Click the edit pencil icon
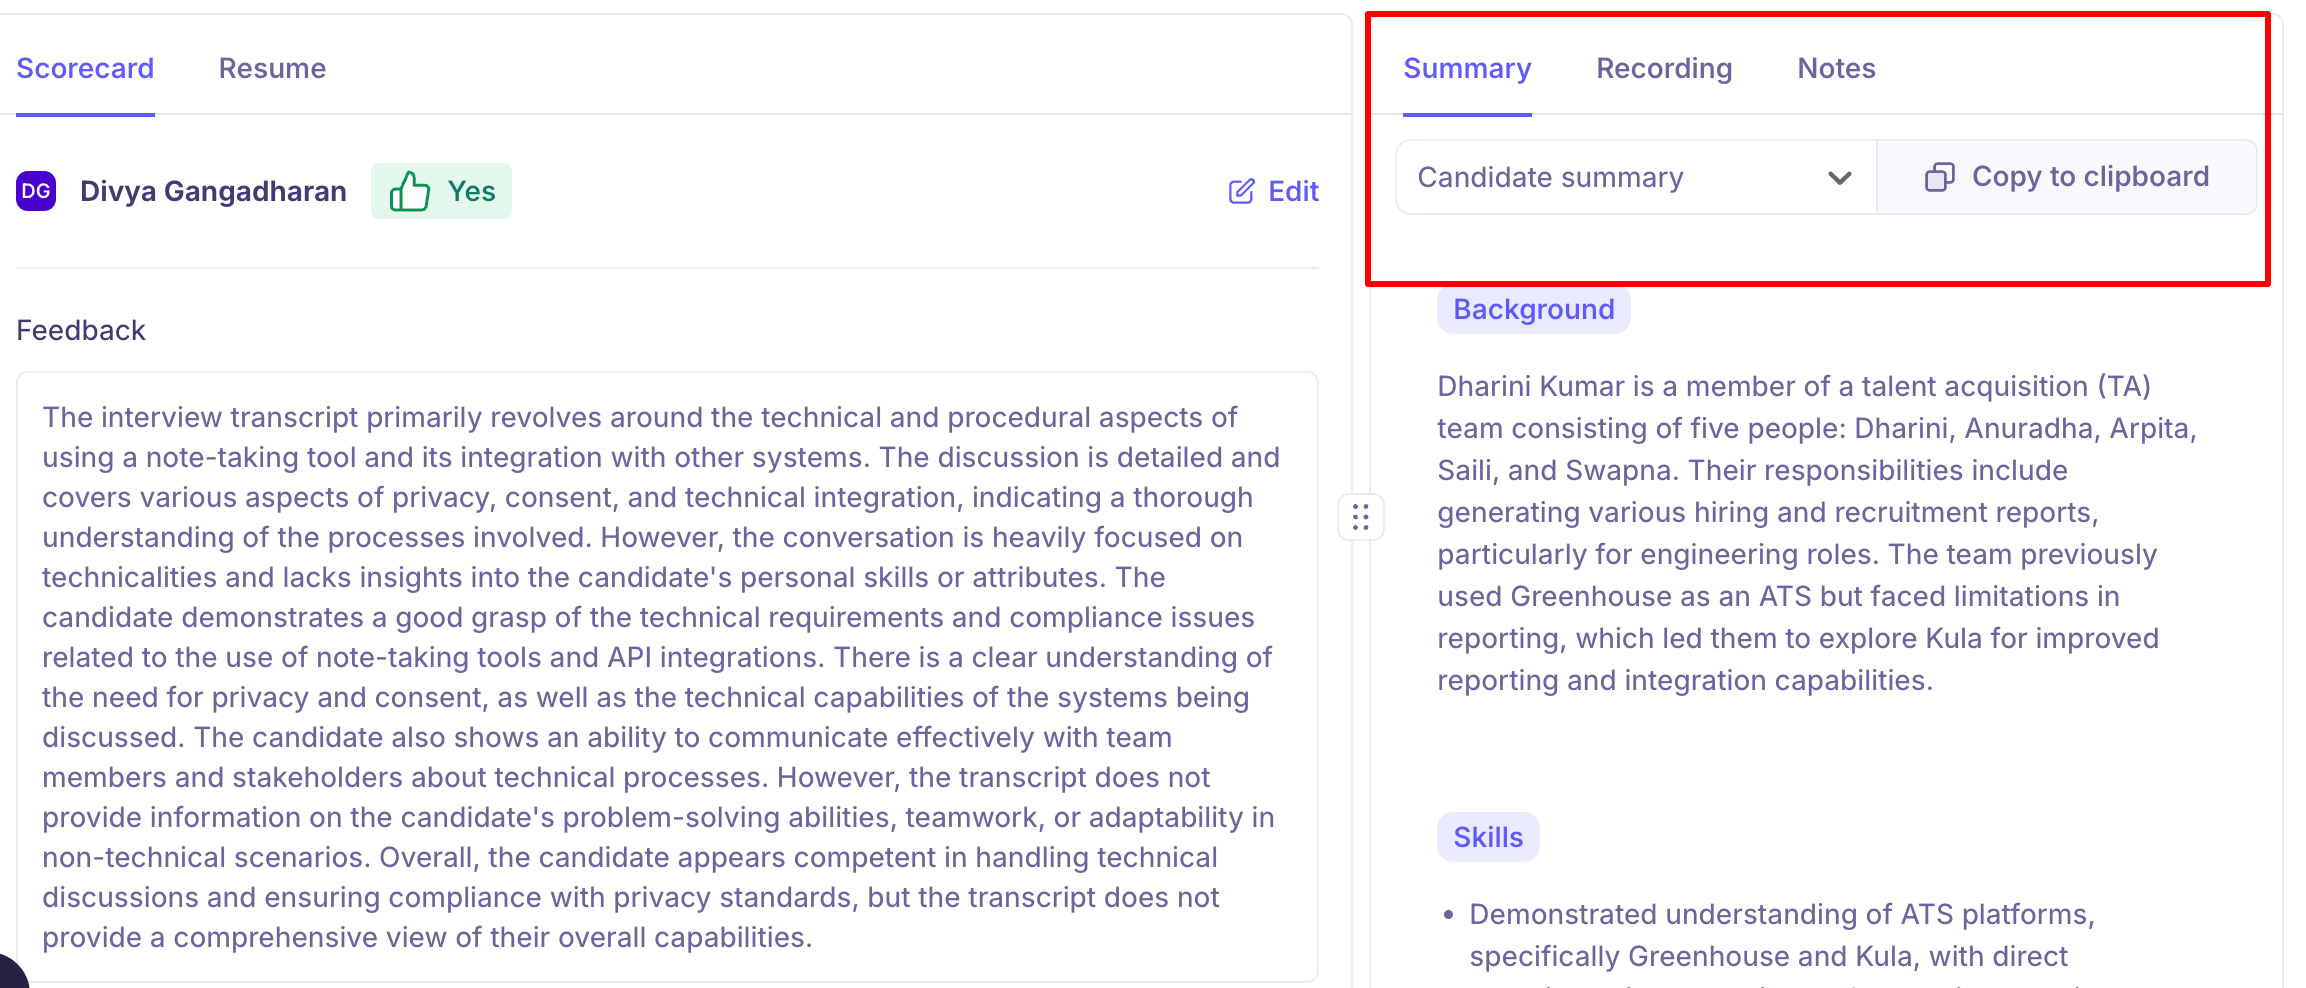This screenshot has height=988, width=2306. coord(1241,191)
